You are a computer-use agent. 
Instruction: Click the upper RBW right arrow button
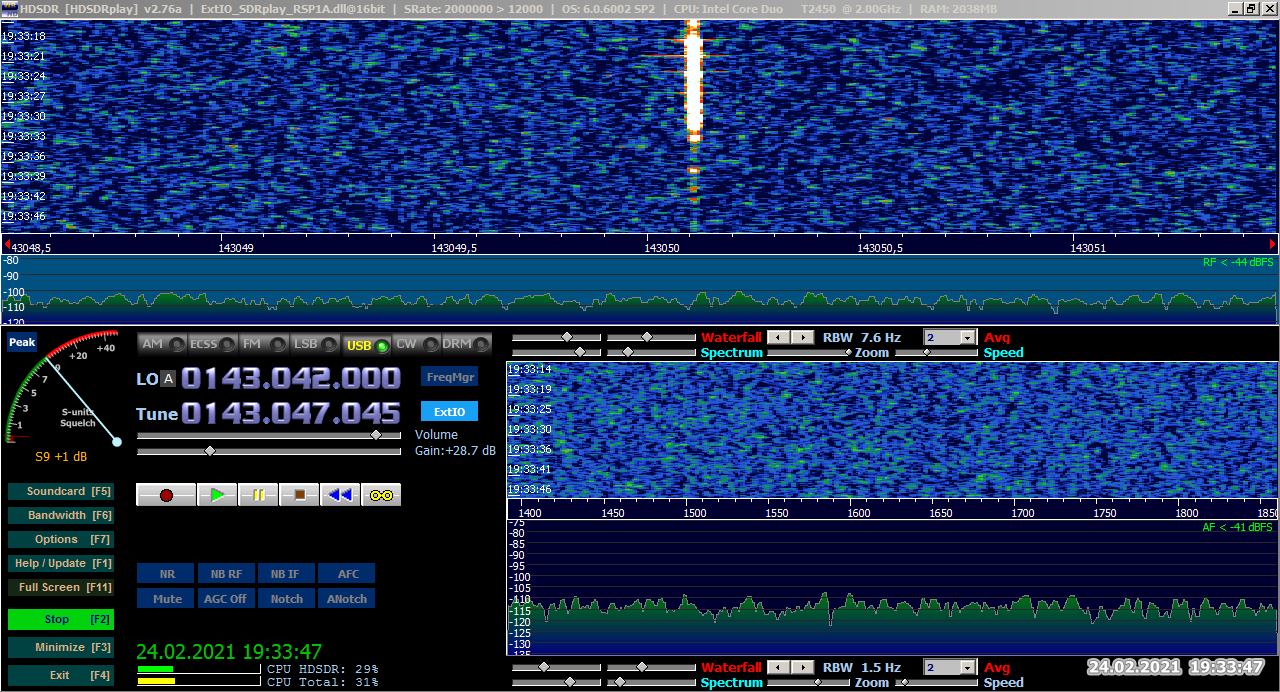pos(803,338)
